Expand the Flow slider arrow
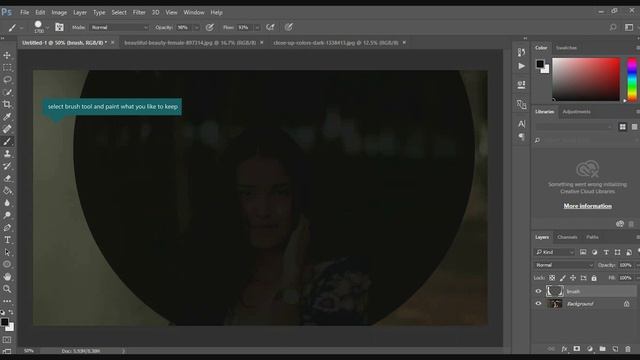This screenshot has height=360, width=640. coord(257,27)
